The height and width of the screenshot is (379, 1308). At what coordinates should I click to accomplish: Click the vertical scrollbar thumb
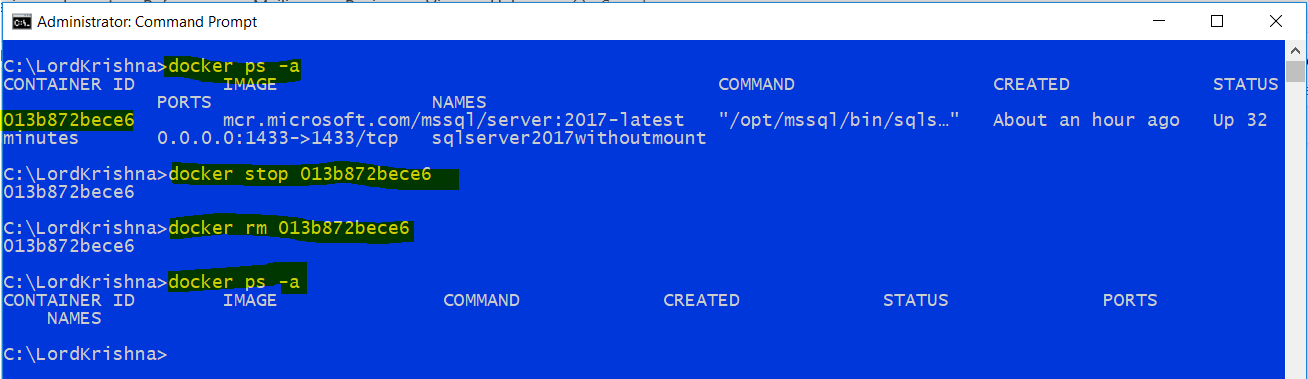[1295, 71]
